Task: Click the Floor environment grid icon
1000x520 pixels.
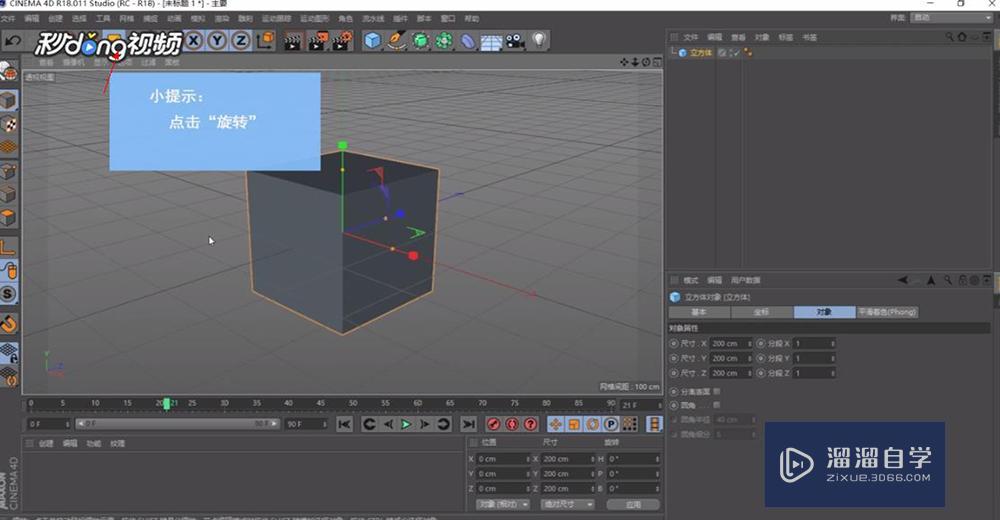Action: tap(491, 43)
